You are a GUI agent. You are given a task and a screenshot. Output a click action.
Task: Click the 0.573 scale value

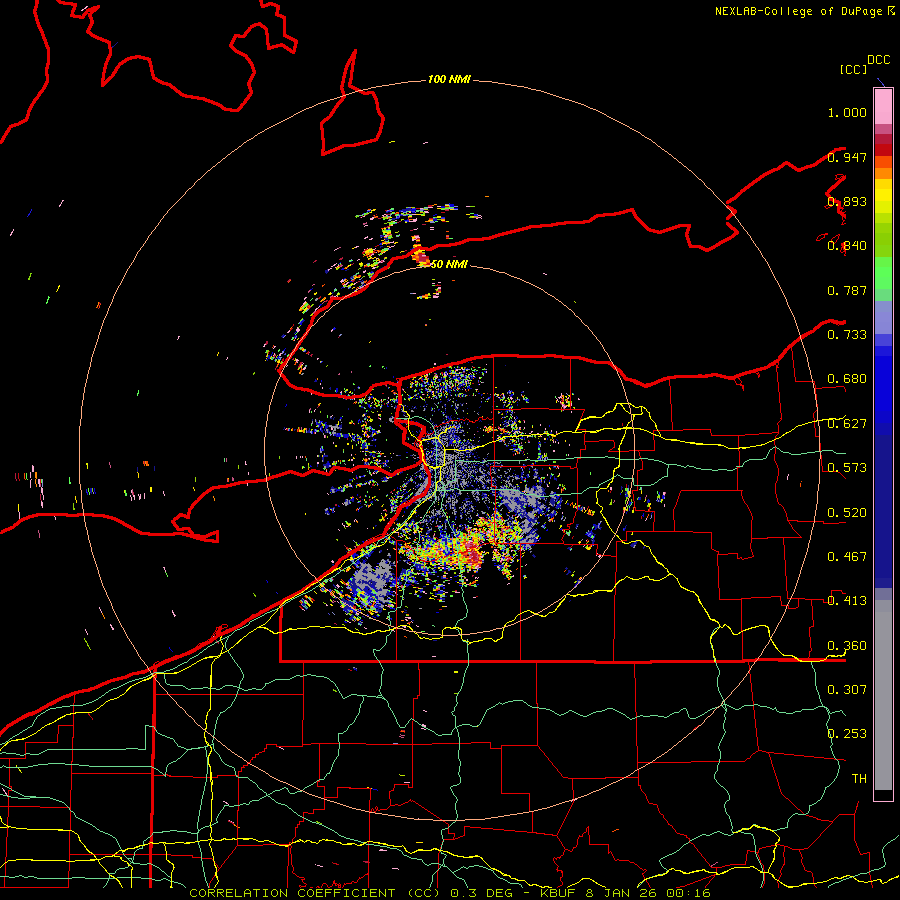pos(847,468)
